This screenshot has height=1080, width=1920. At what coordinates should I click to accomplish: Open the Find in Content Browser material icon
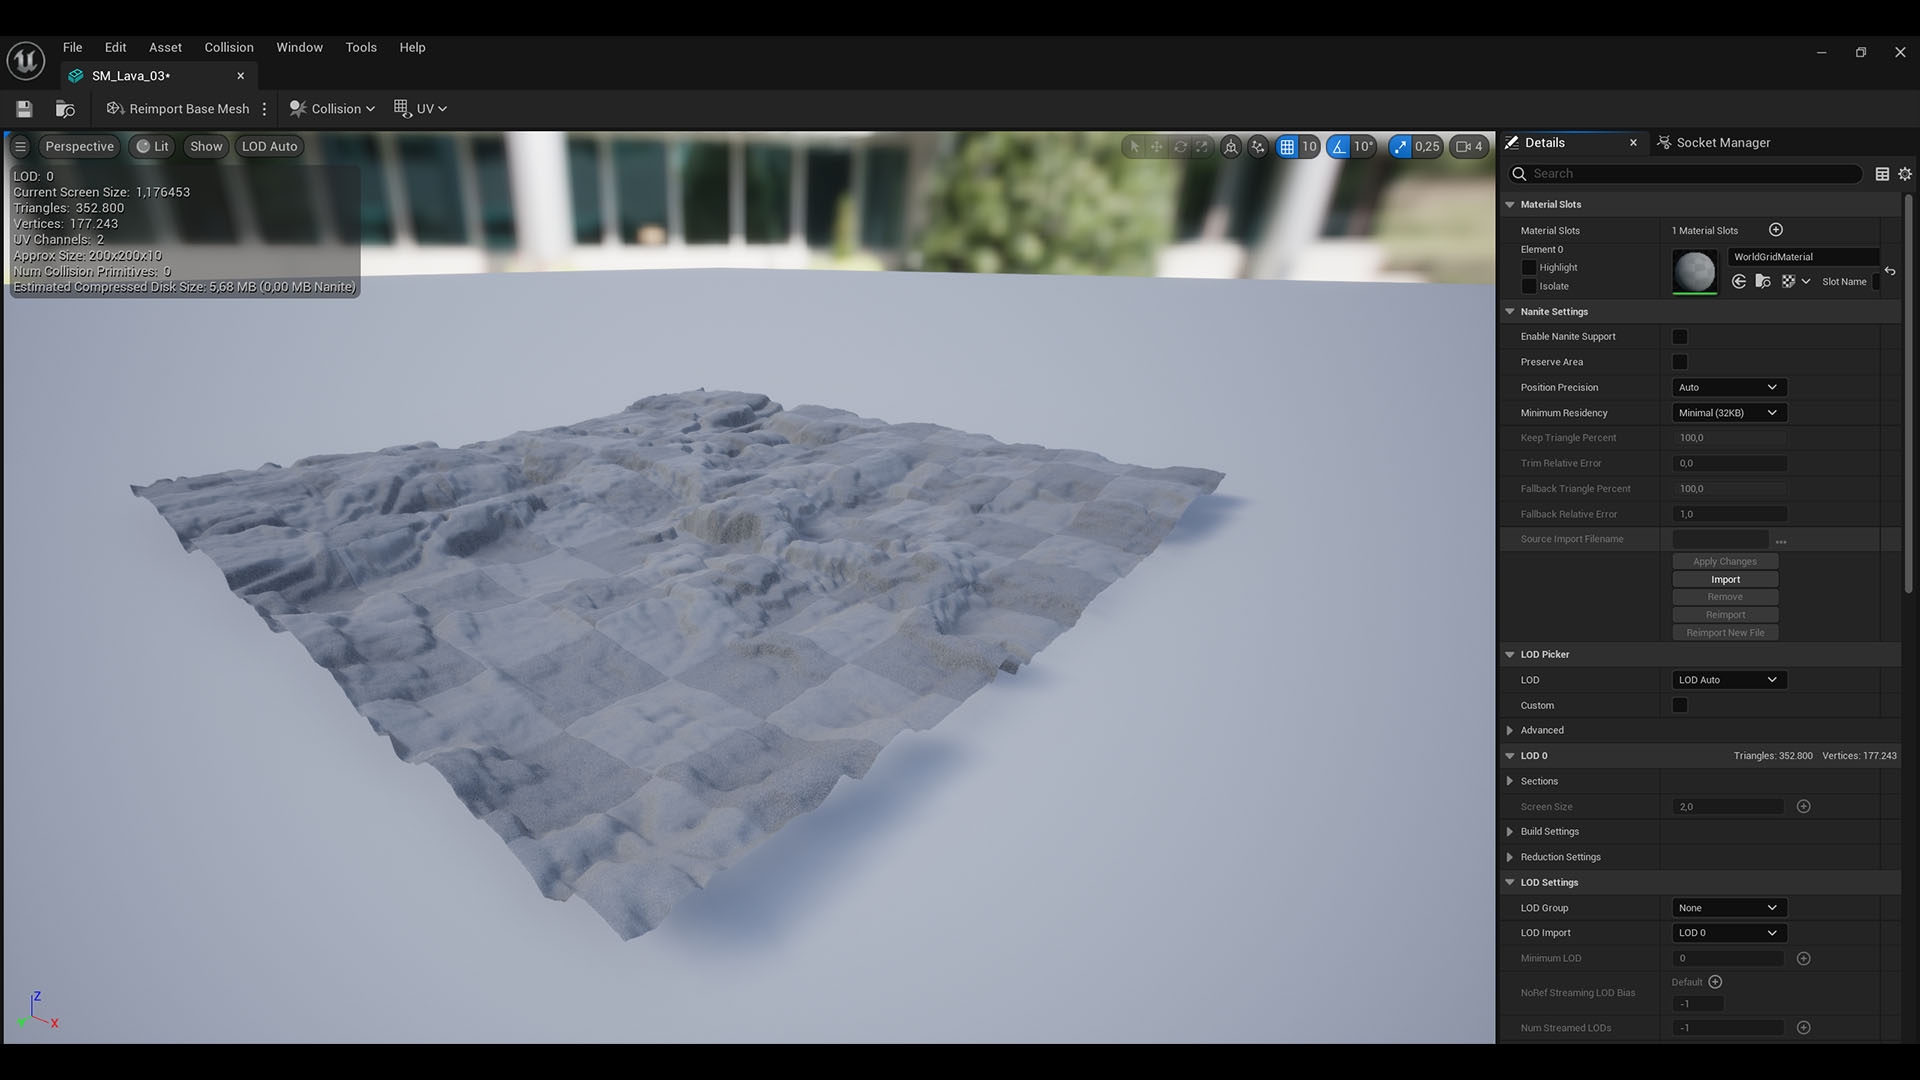[1762, 281]
